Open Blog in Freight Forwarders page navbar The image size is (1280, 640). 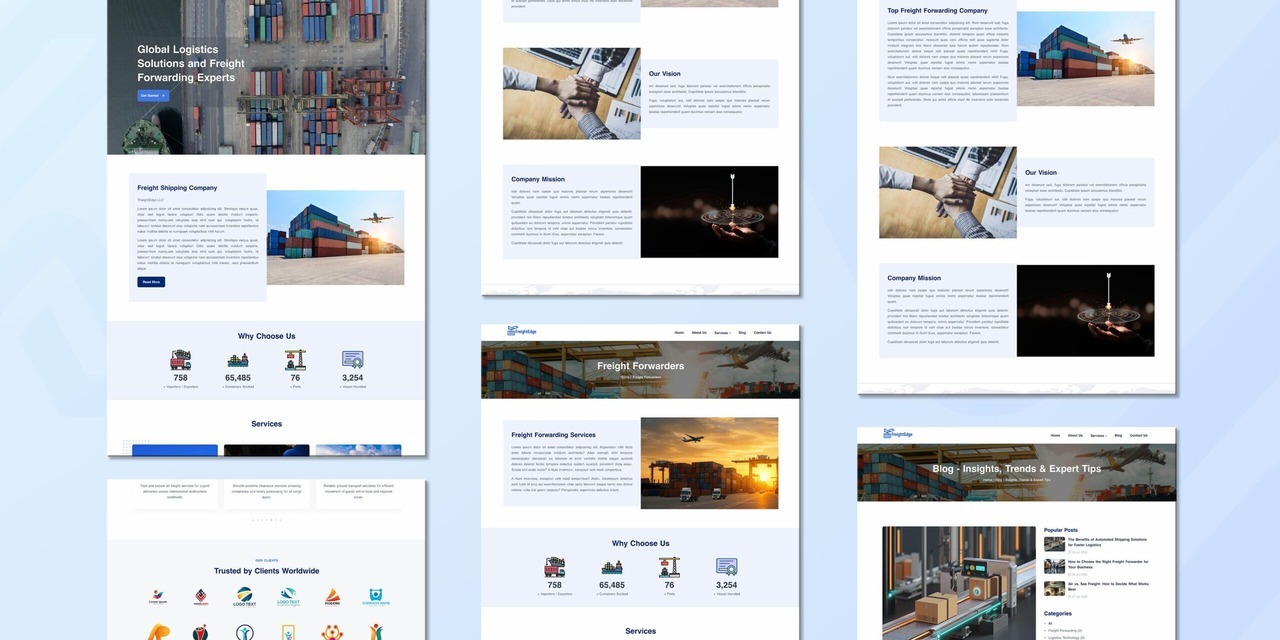click(742, 332)
